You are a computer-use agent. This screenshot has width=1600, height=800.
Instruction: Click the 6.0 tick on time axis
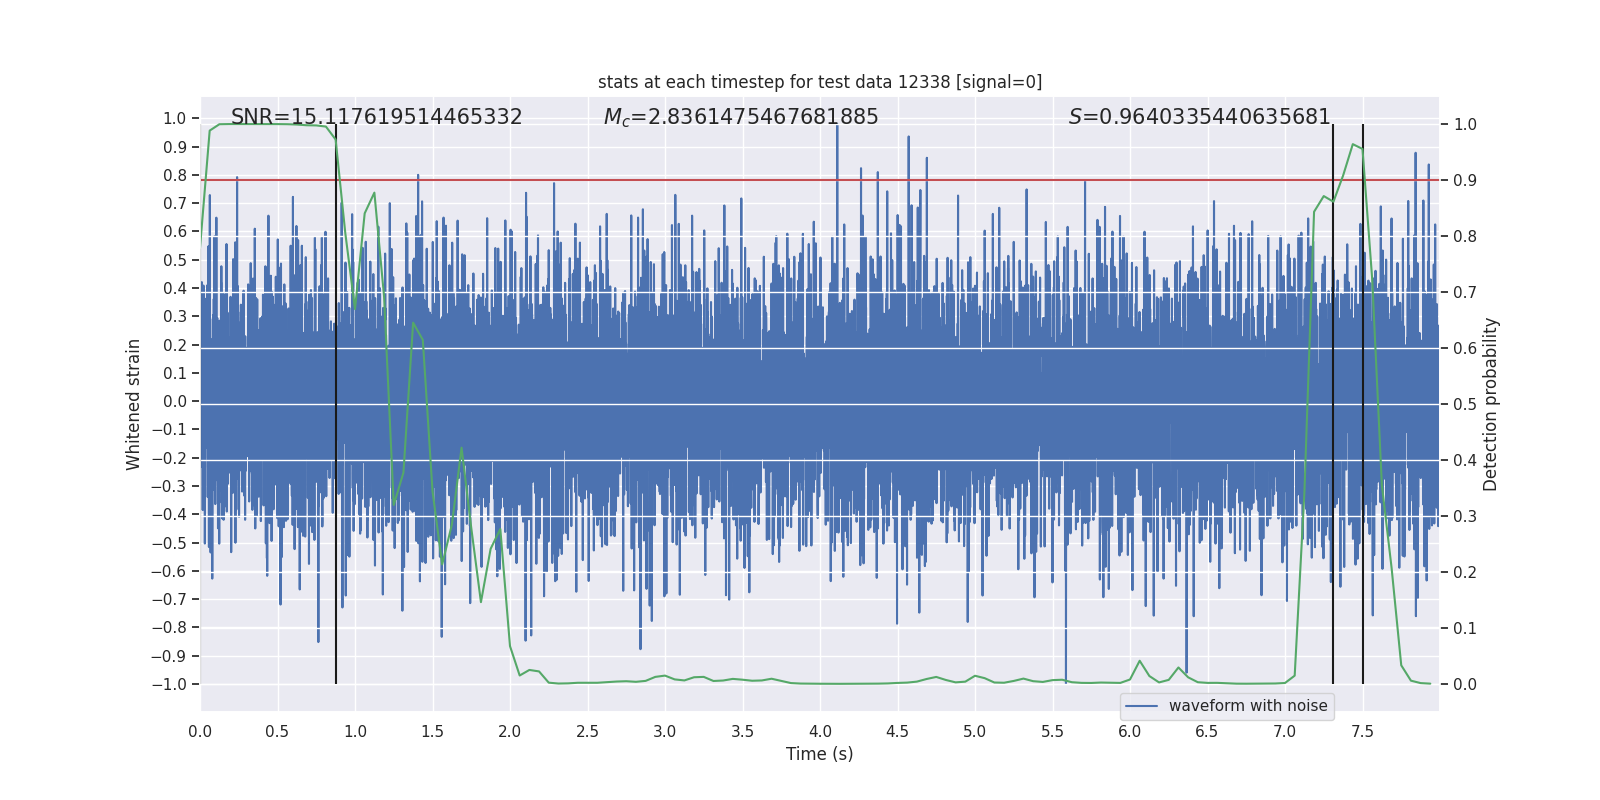pyautogui.click(x=1130, y=731)
